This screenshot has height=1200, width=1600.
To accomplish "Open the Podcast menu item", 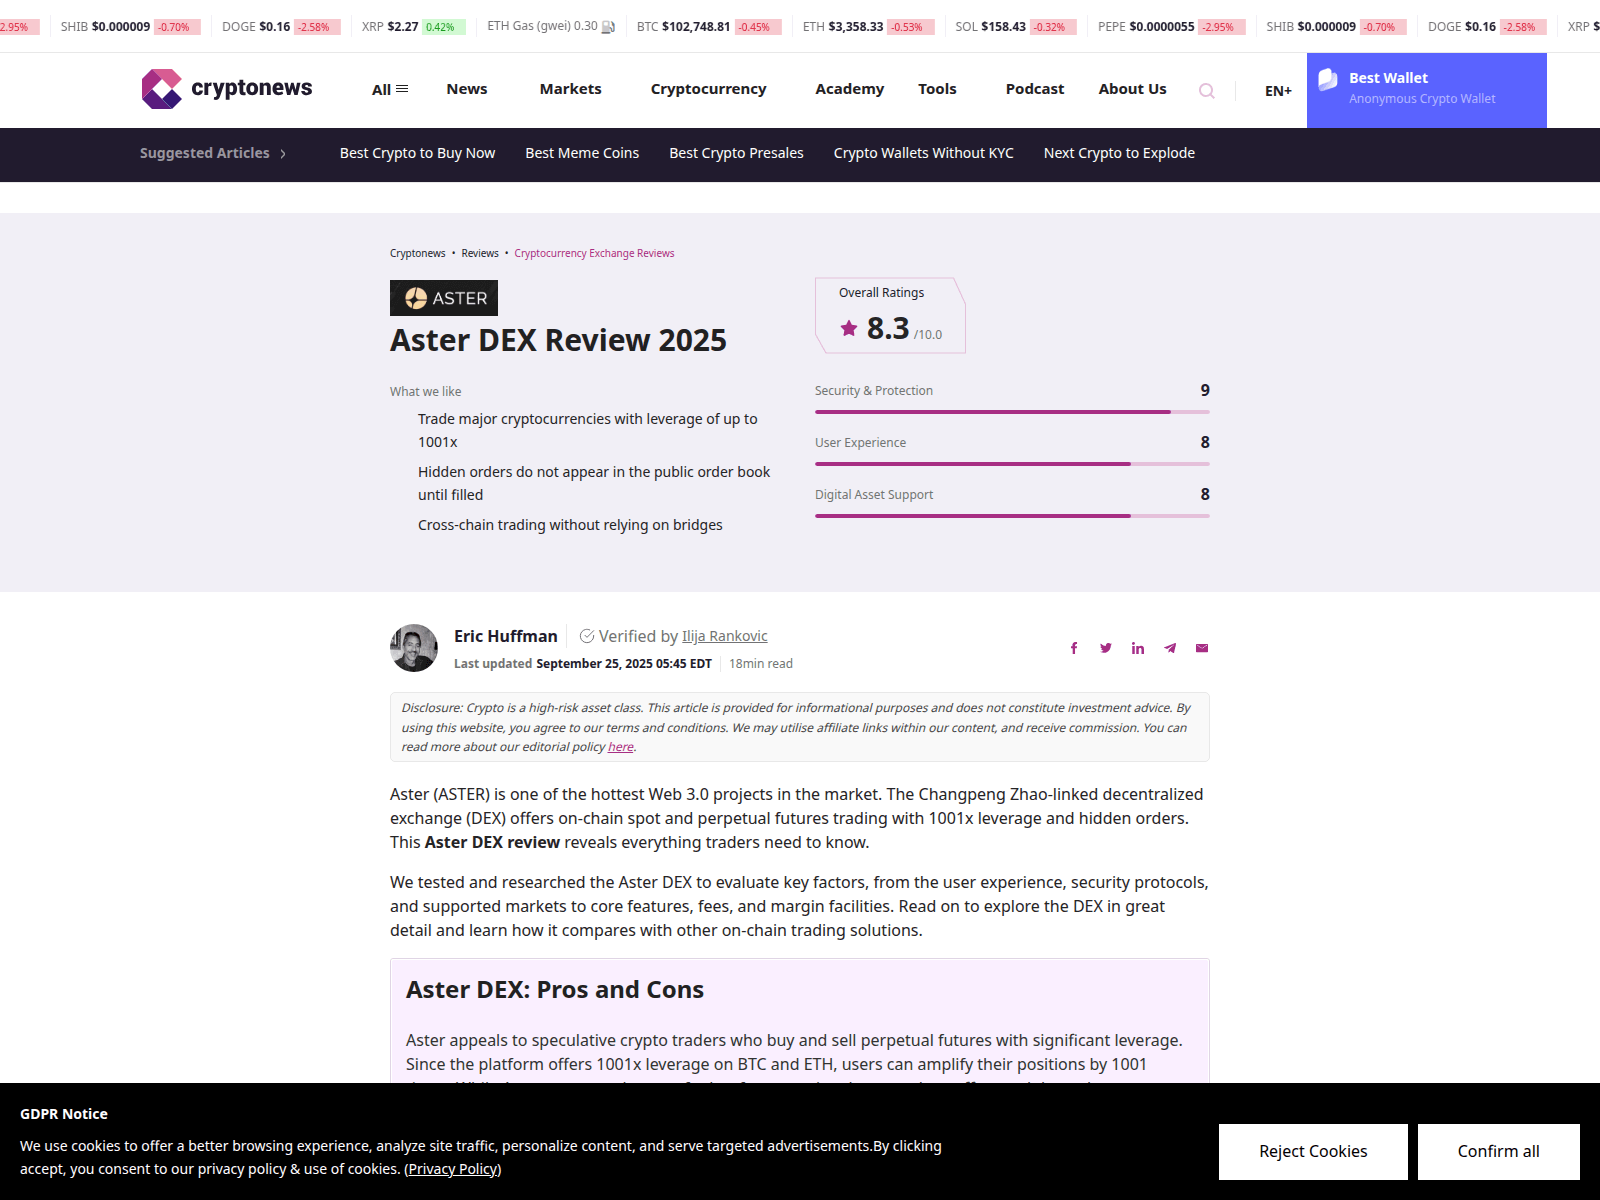I will pos(1035,89).
